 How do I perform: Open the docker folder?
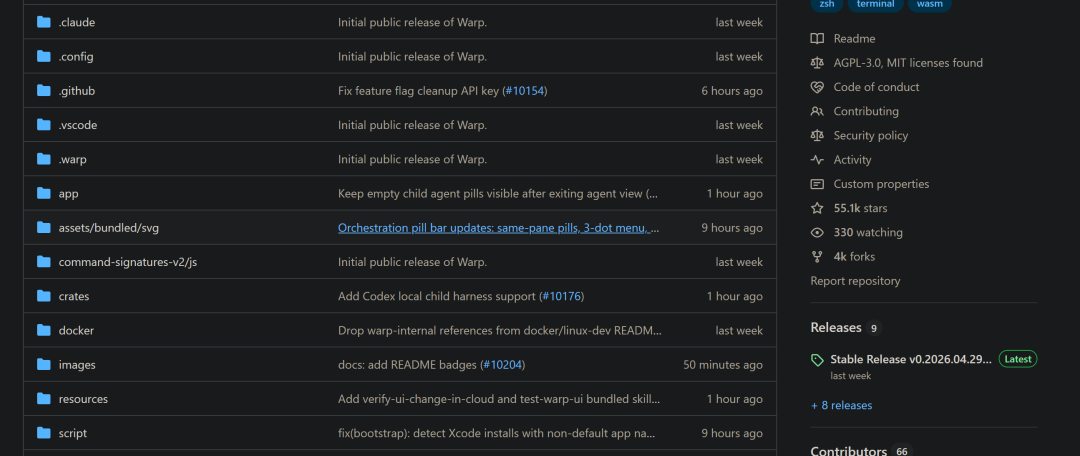pos(76,331)
